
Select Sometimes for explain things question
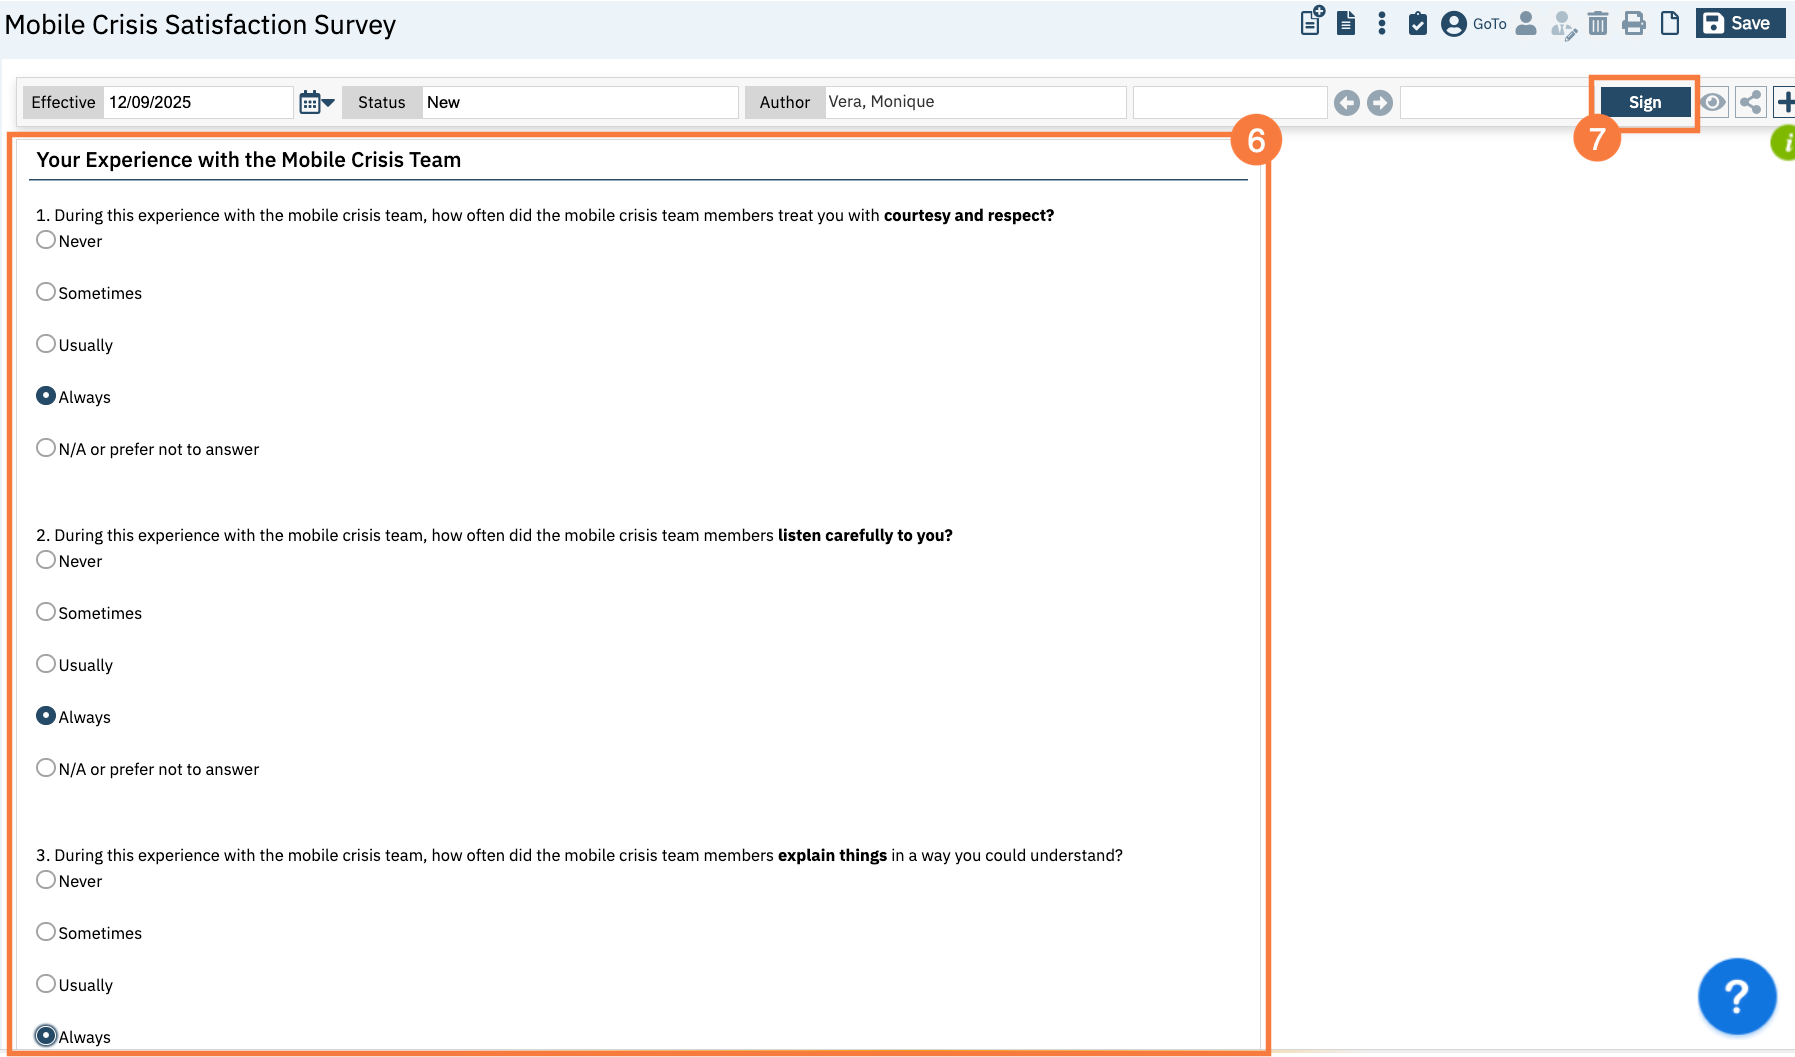point(46,932)
